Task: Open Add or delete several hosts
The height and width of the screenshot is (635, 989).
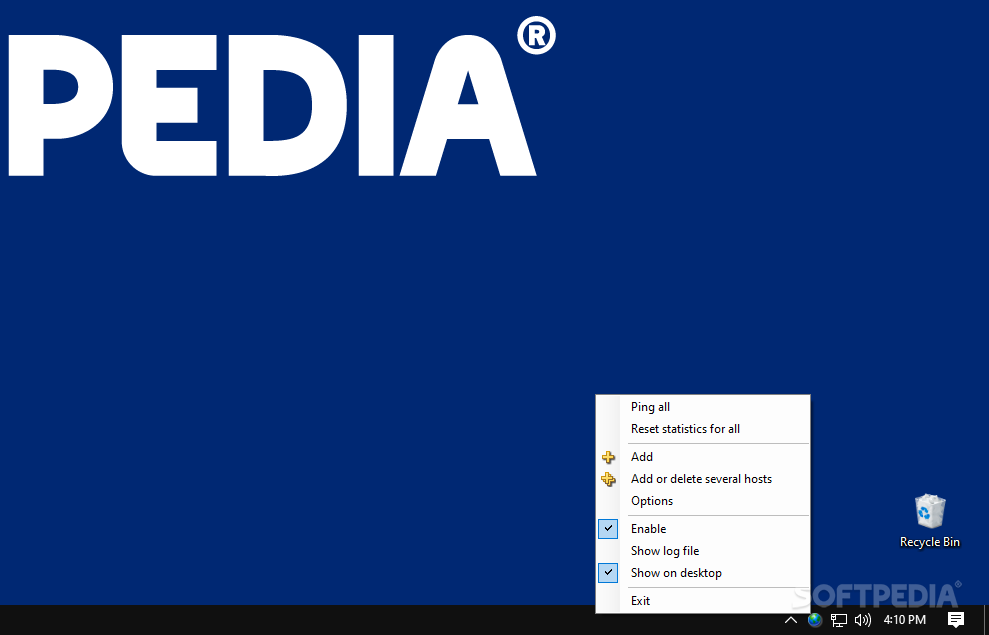Action: (703, 479)
